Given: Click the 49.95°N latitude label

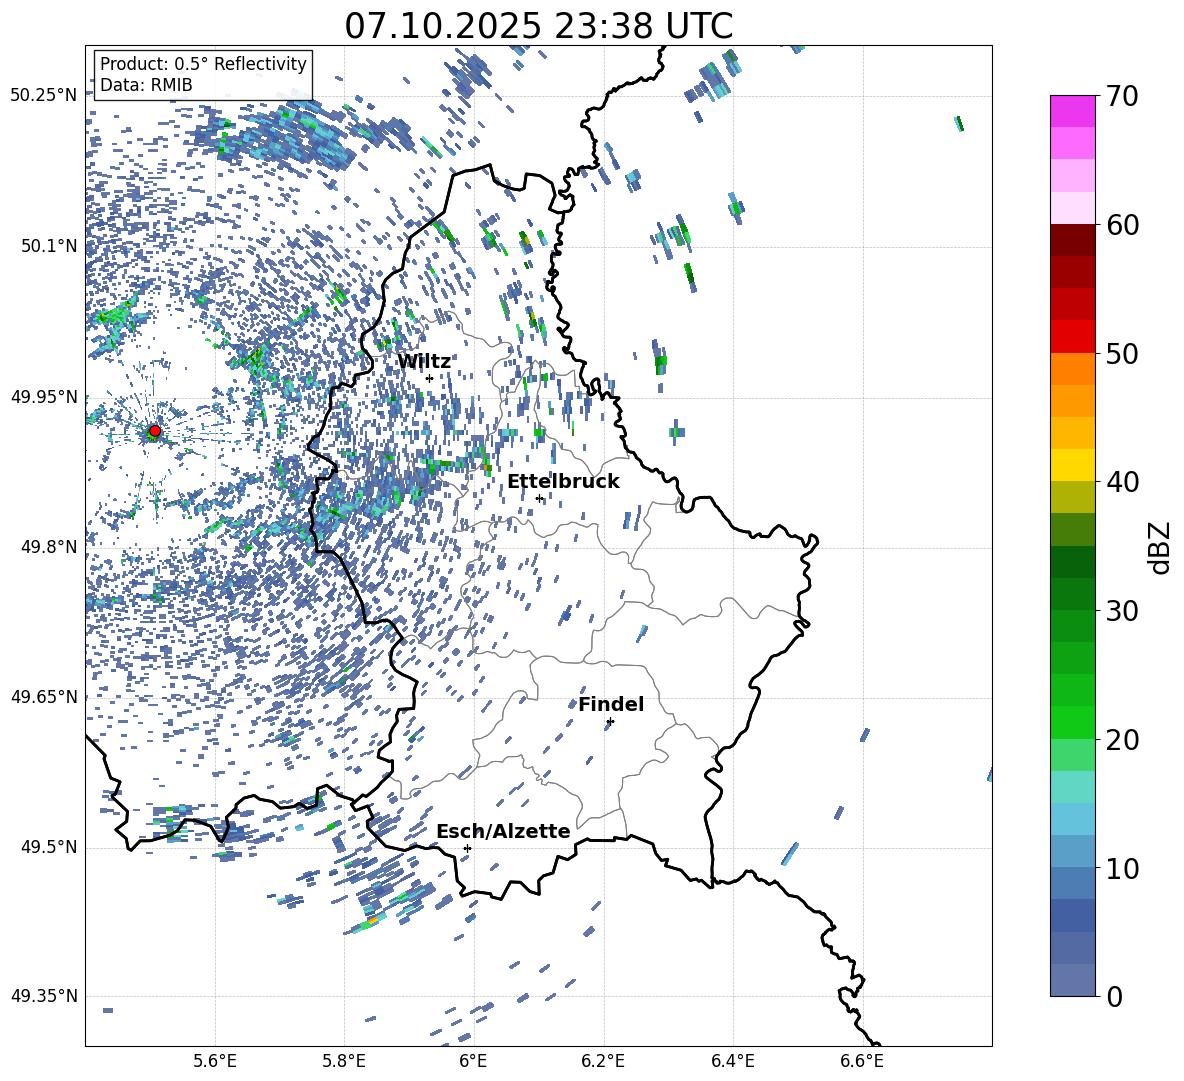Looking at the screenshot, I should (x=44, y=397).
